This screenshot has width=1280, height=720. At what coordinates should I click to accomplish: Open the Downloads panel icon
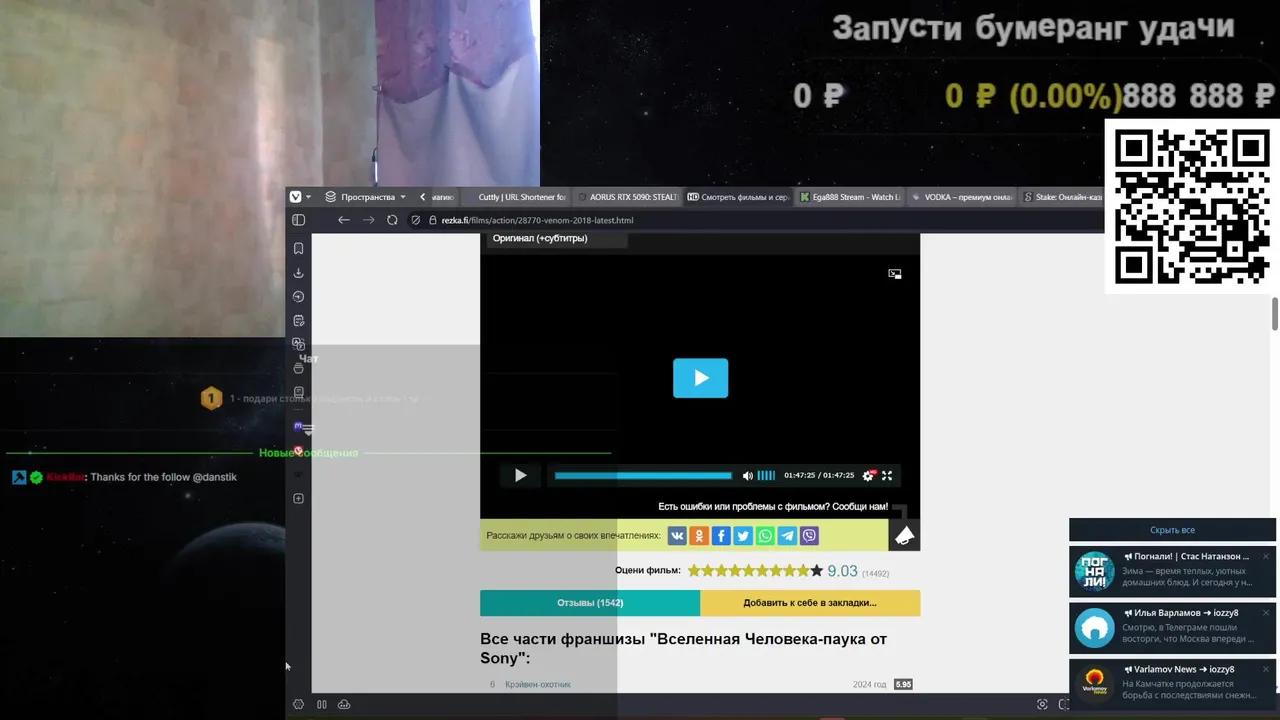(298, 272)
